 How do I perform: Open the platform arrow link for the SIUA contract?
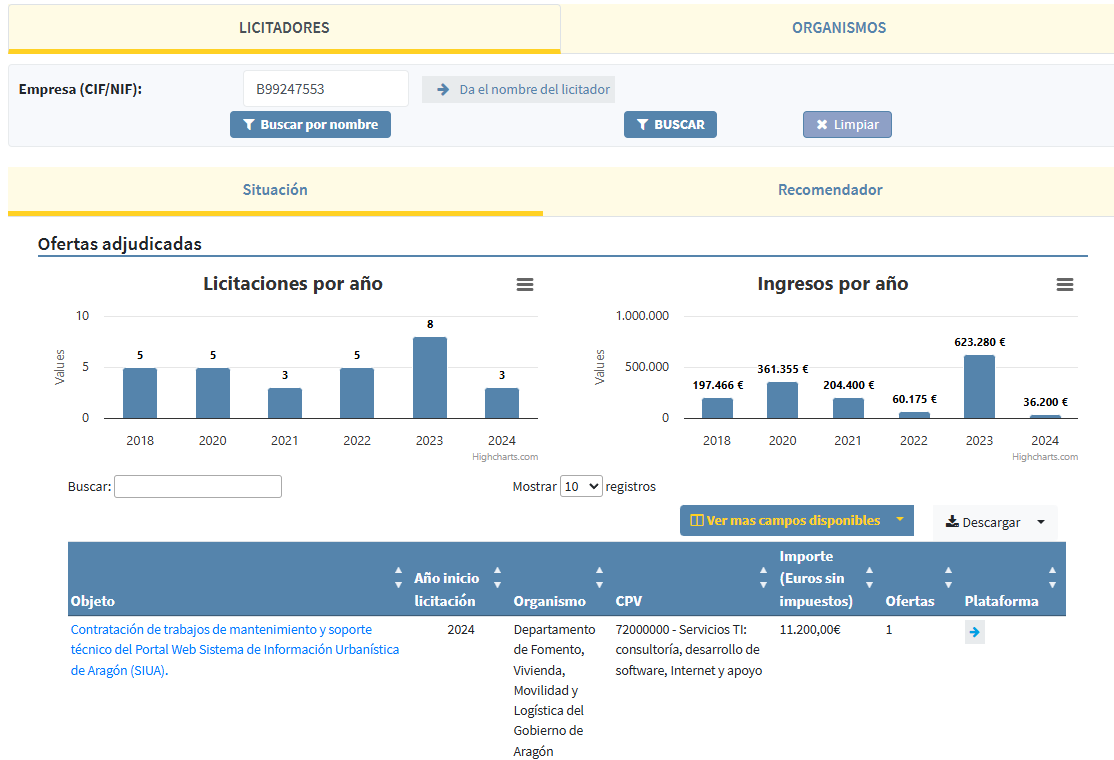pyautogui.click(x=974, y=632)
